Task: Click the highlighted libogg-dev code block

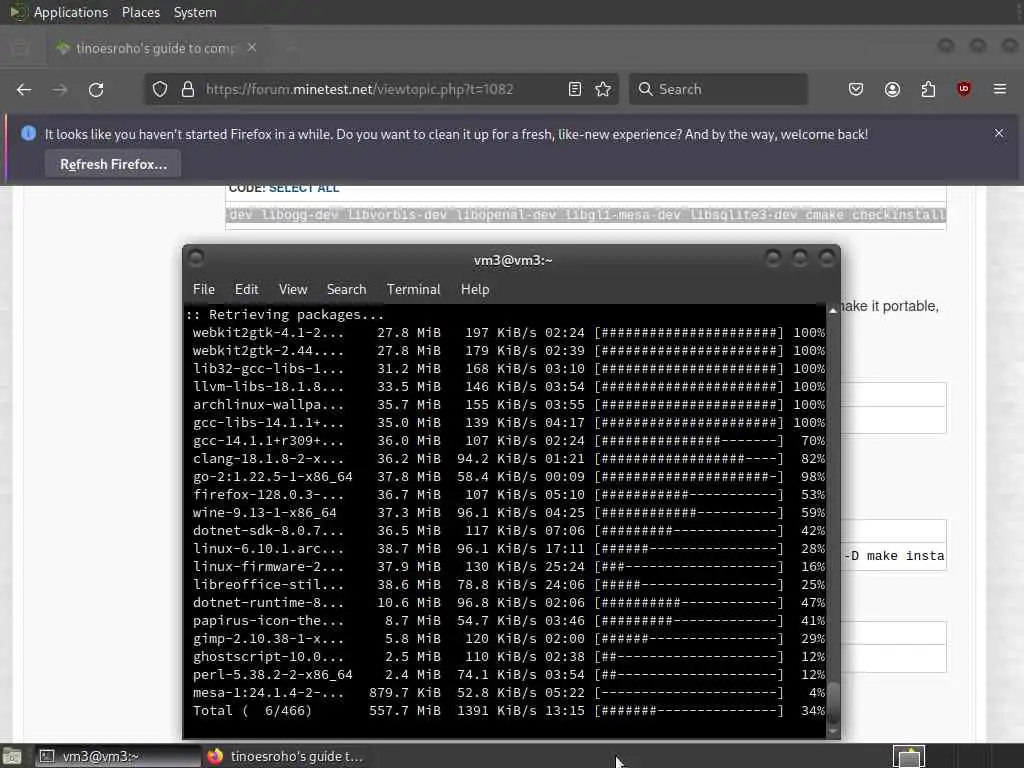Action: click(x=586, y=215)
